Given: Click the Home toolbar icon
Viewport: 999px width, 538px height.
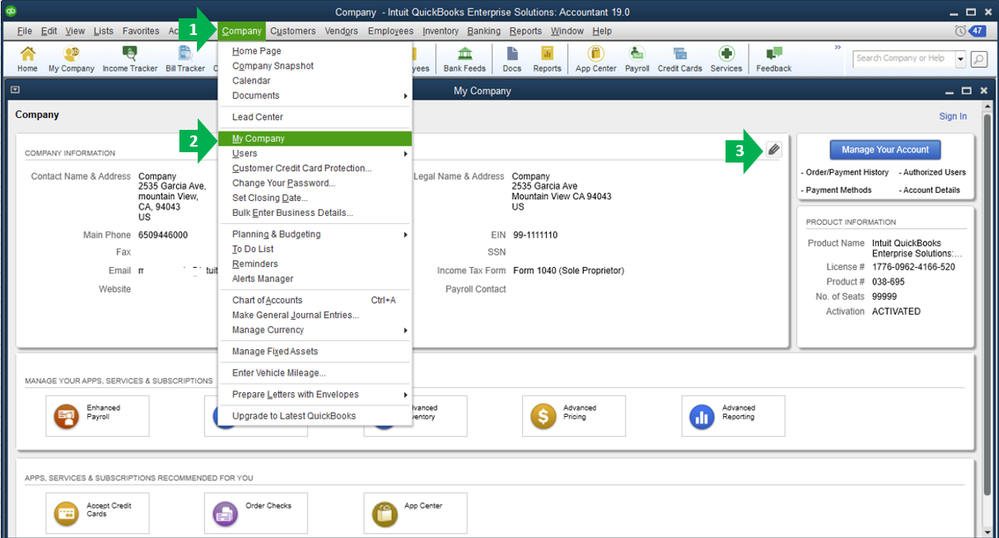Looking at the screenshot, I should pyautogui.click(x=27, y=59).
